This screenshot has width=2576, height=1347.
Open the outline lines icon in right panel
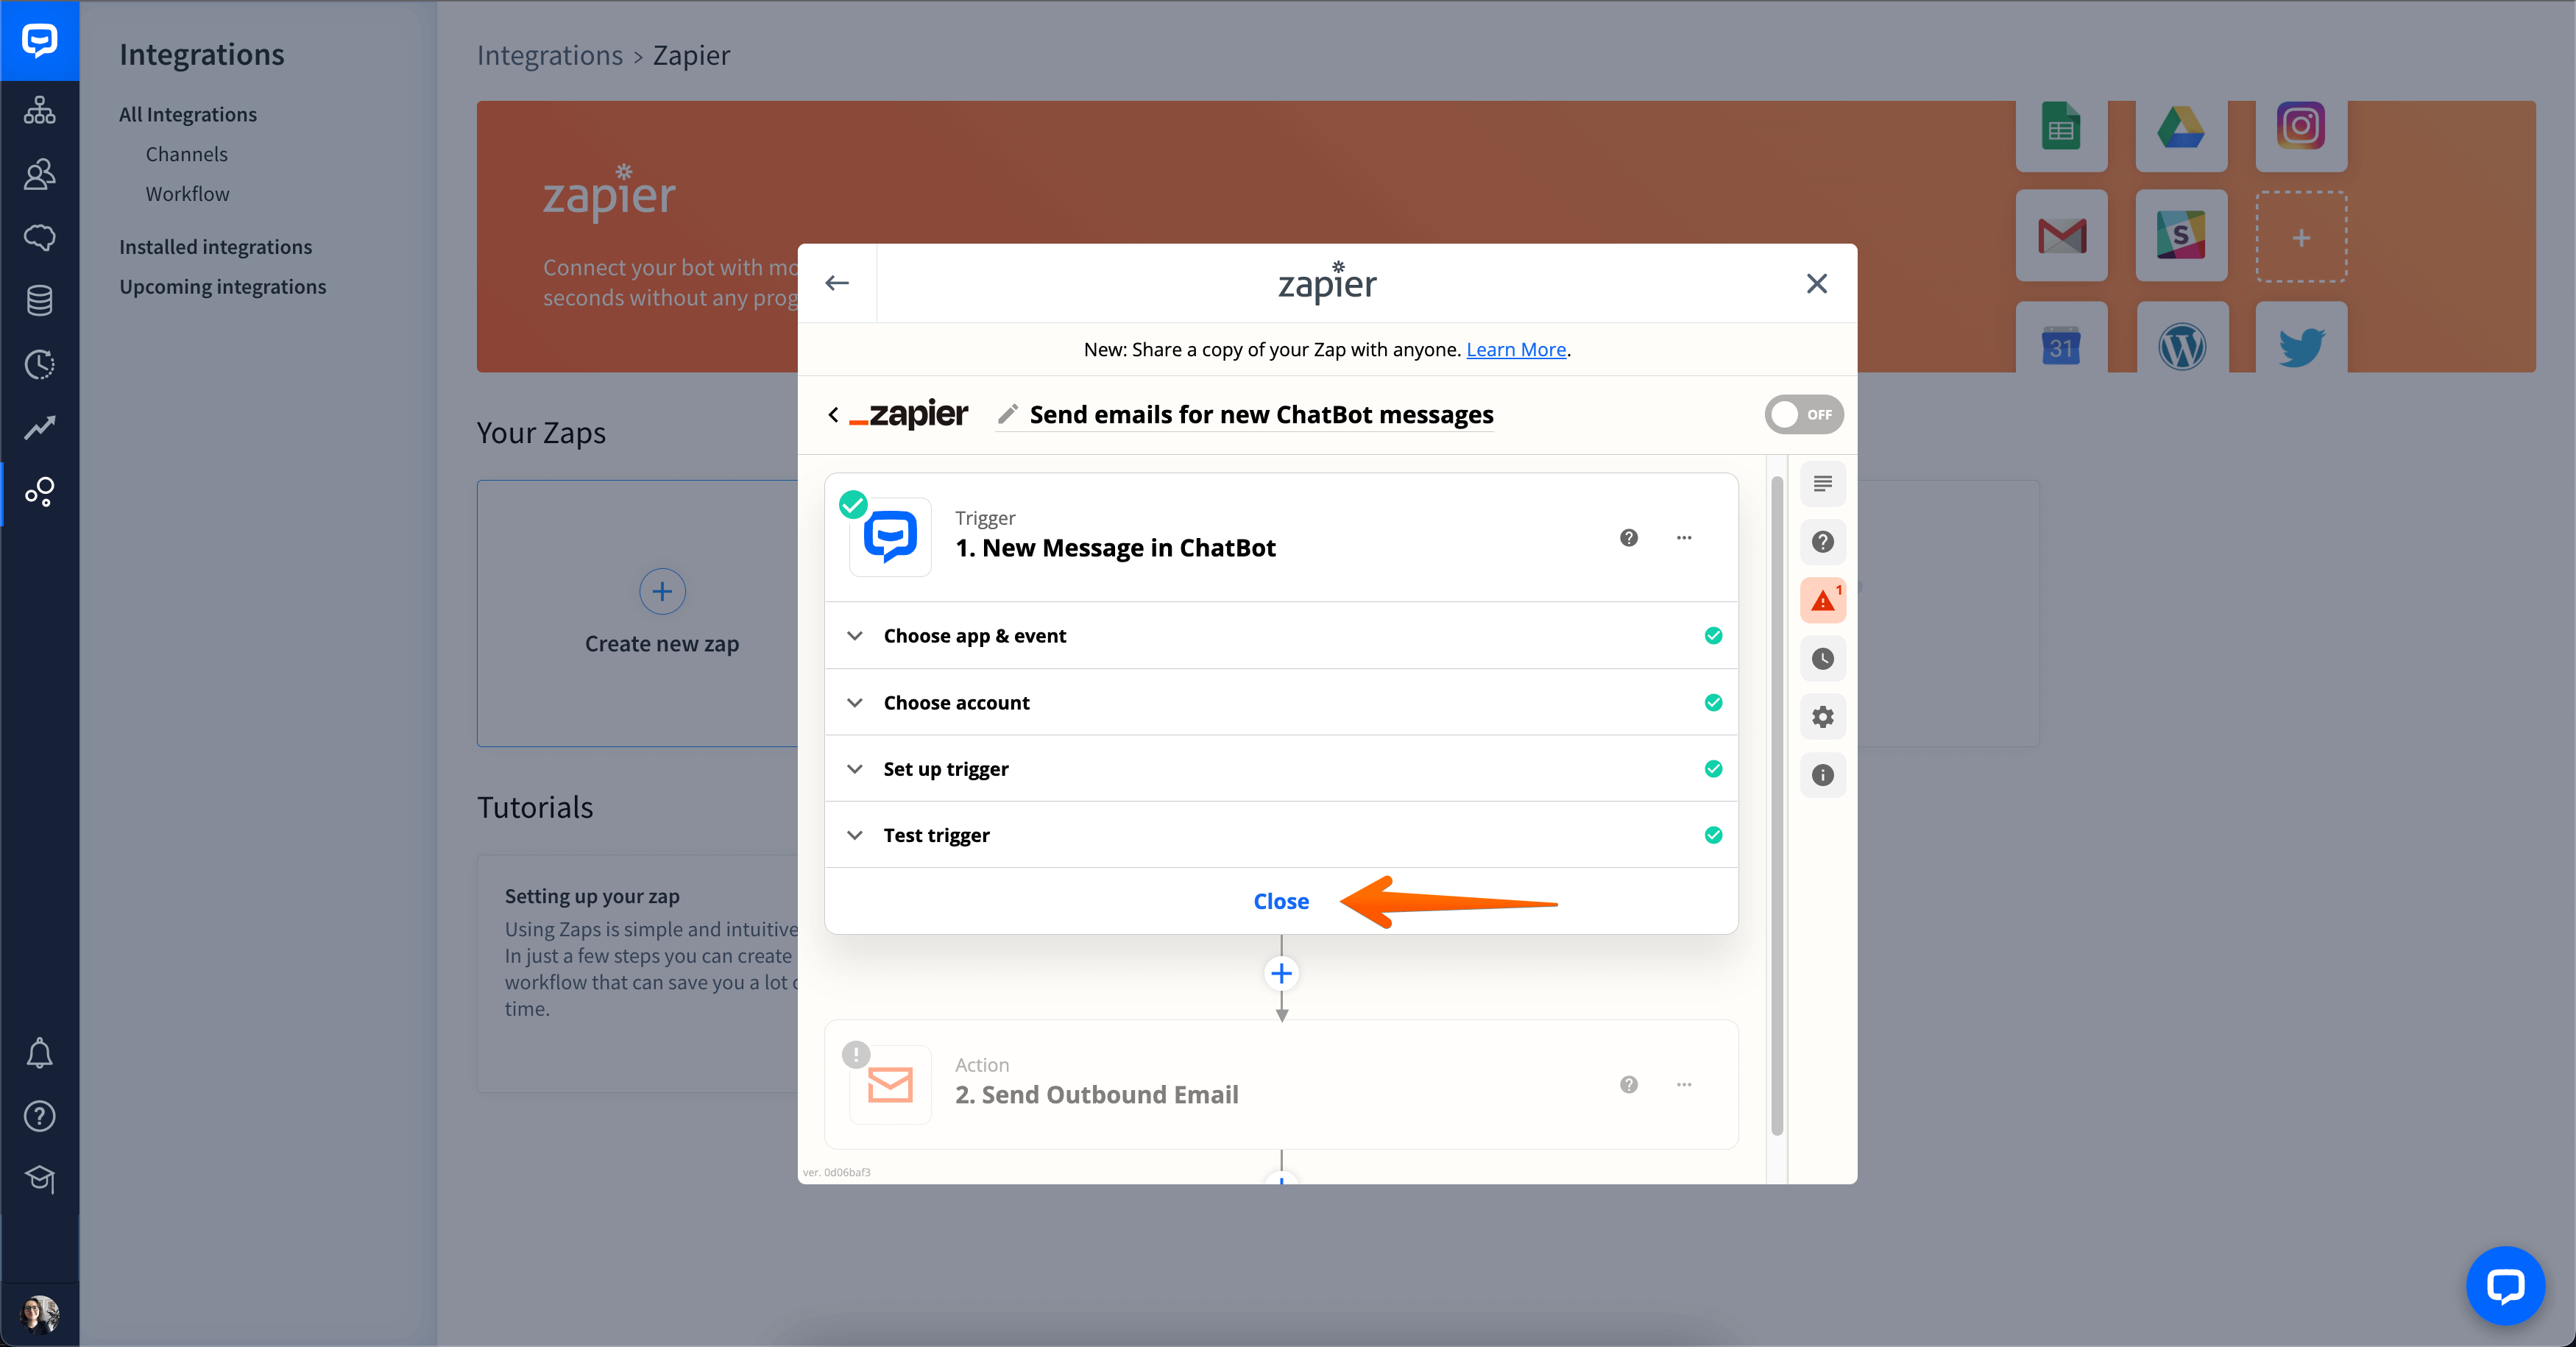tap(1823, 484)
